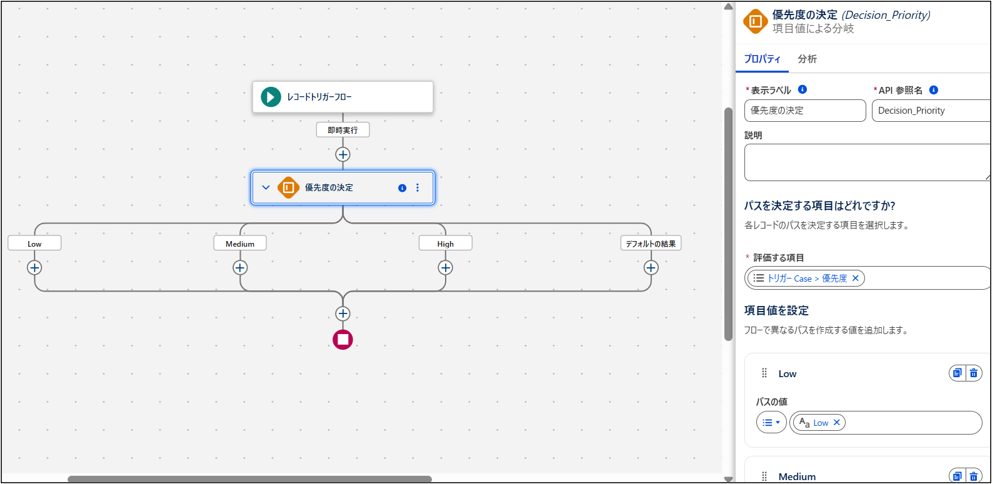Click the canvas horizontal scrollbar
992x484 pixels.
tap(250, 479)
